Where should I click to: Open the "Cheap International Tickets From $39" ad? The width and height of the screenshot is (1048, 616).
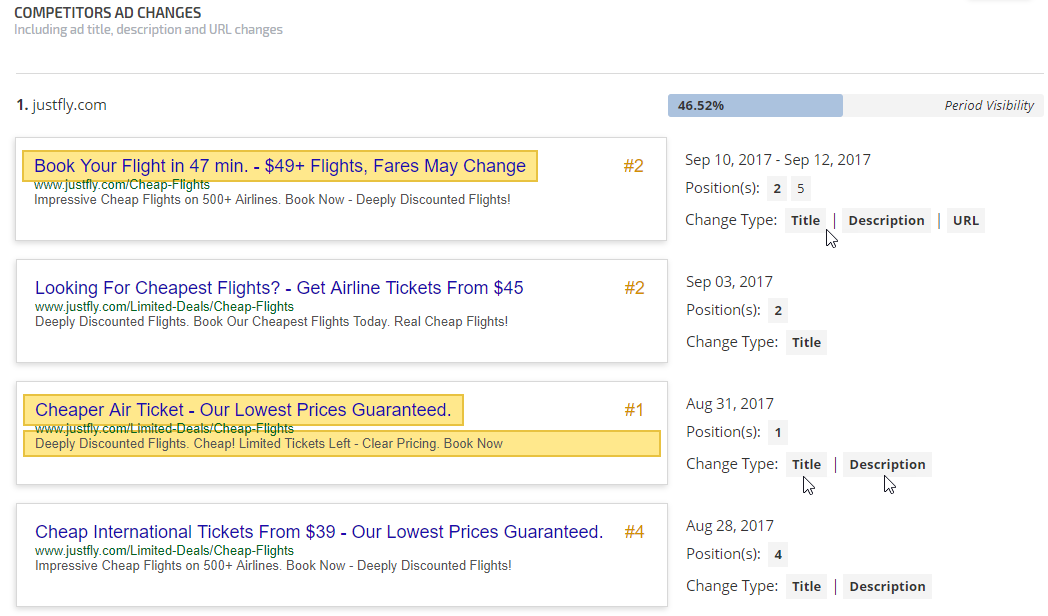click(x=319, y=532)
